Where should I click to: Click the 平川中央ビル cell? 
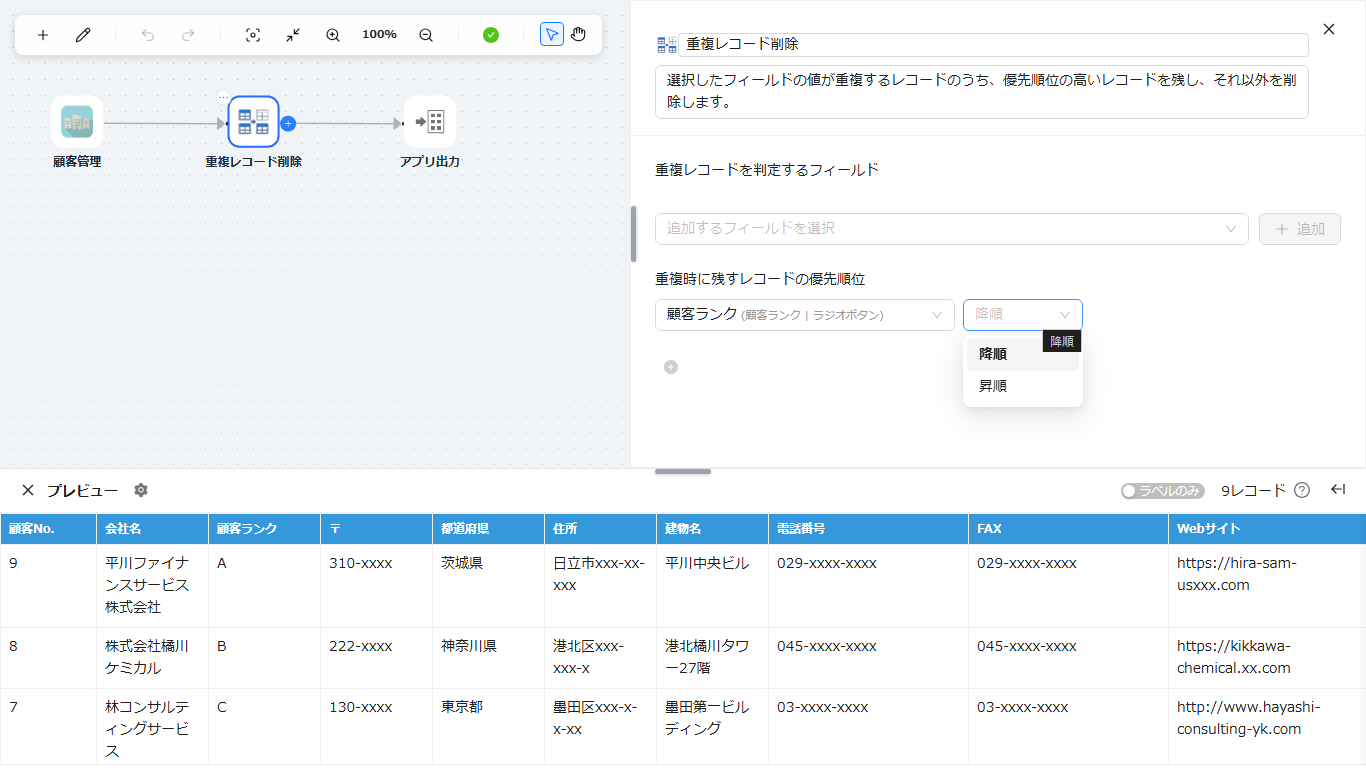click(x=712, y=585)
